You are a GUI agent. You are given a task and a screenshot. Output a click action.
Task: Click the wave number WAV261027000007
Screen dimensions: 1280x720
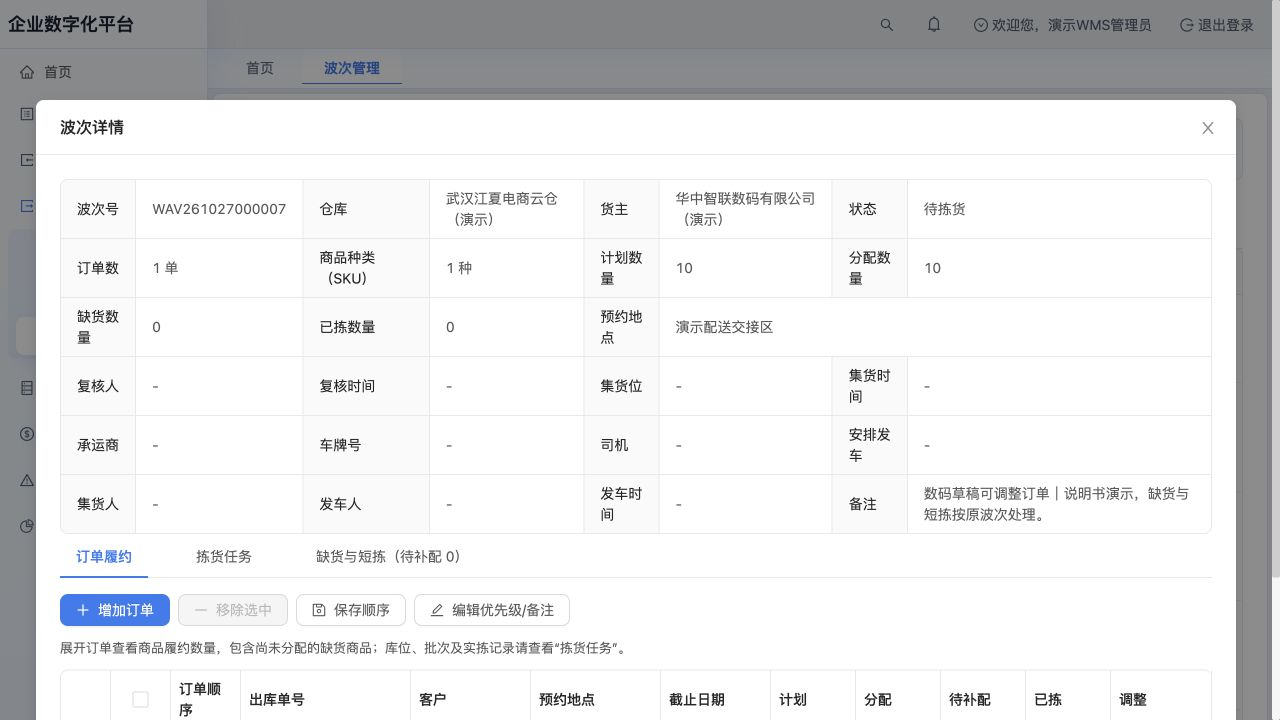pos(219,209)
